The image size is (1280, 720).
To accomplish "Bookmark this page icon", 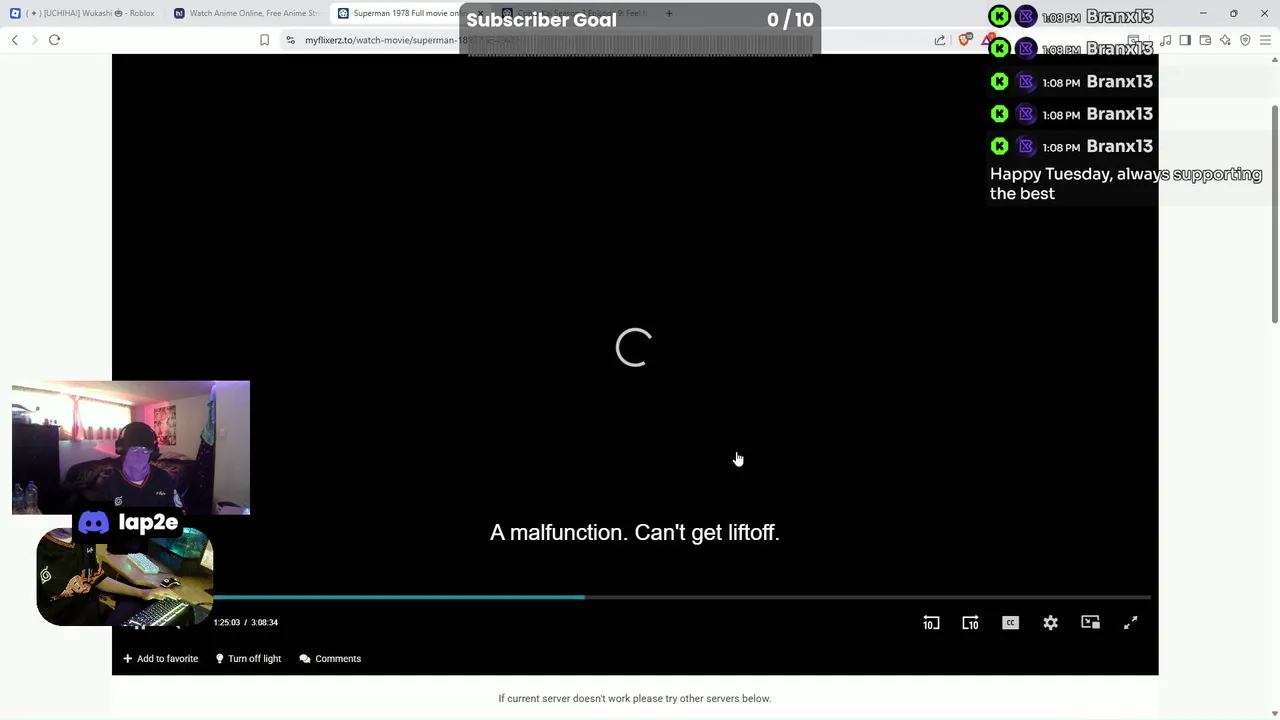I will pos(264,40).
